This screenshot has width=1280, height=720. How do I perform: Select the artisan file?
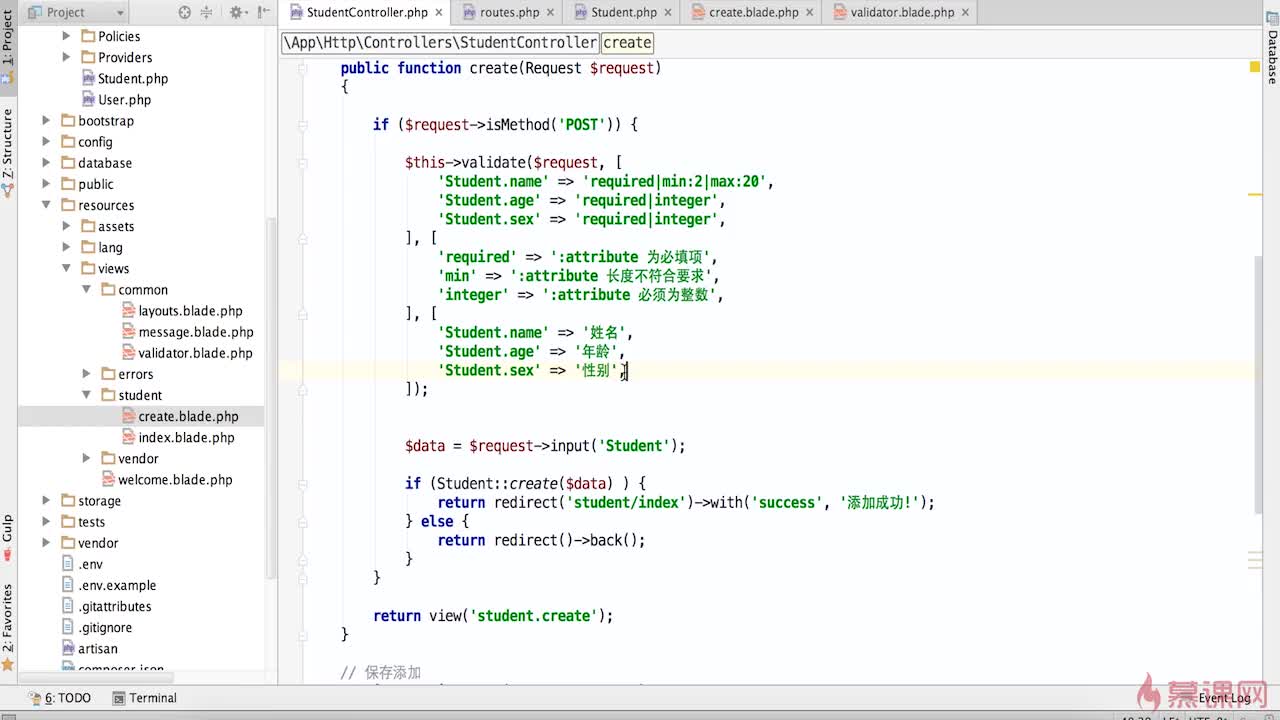[91, 648]
